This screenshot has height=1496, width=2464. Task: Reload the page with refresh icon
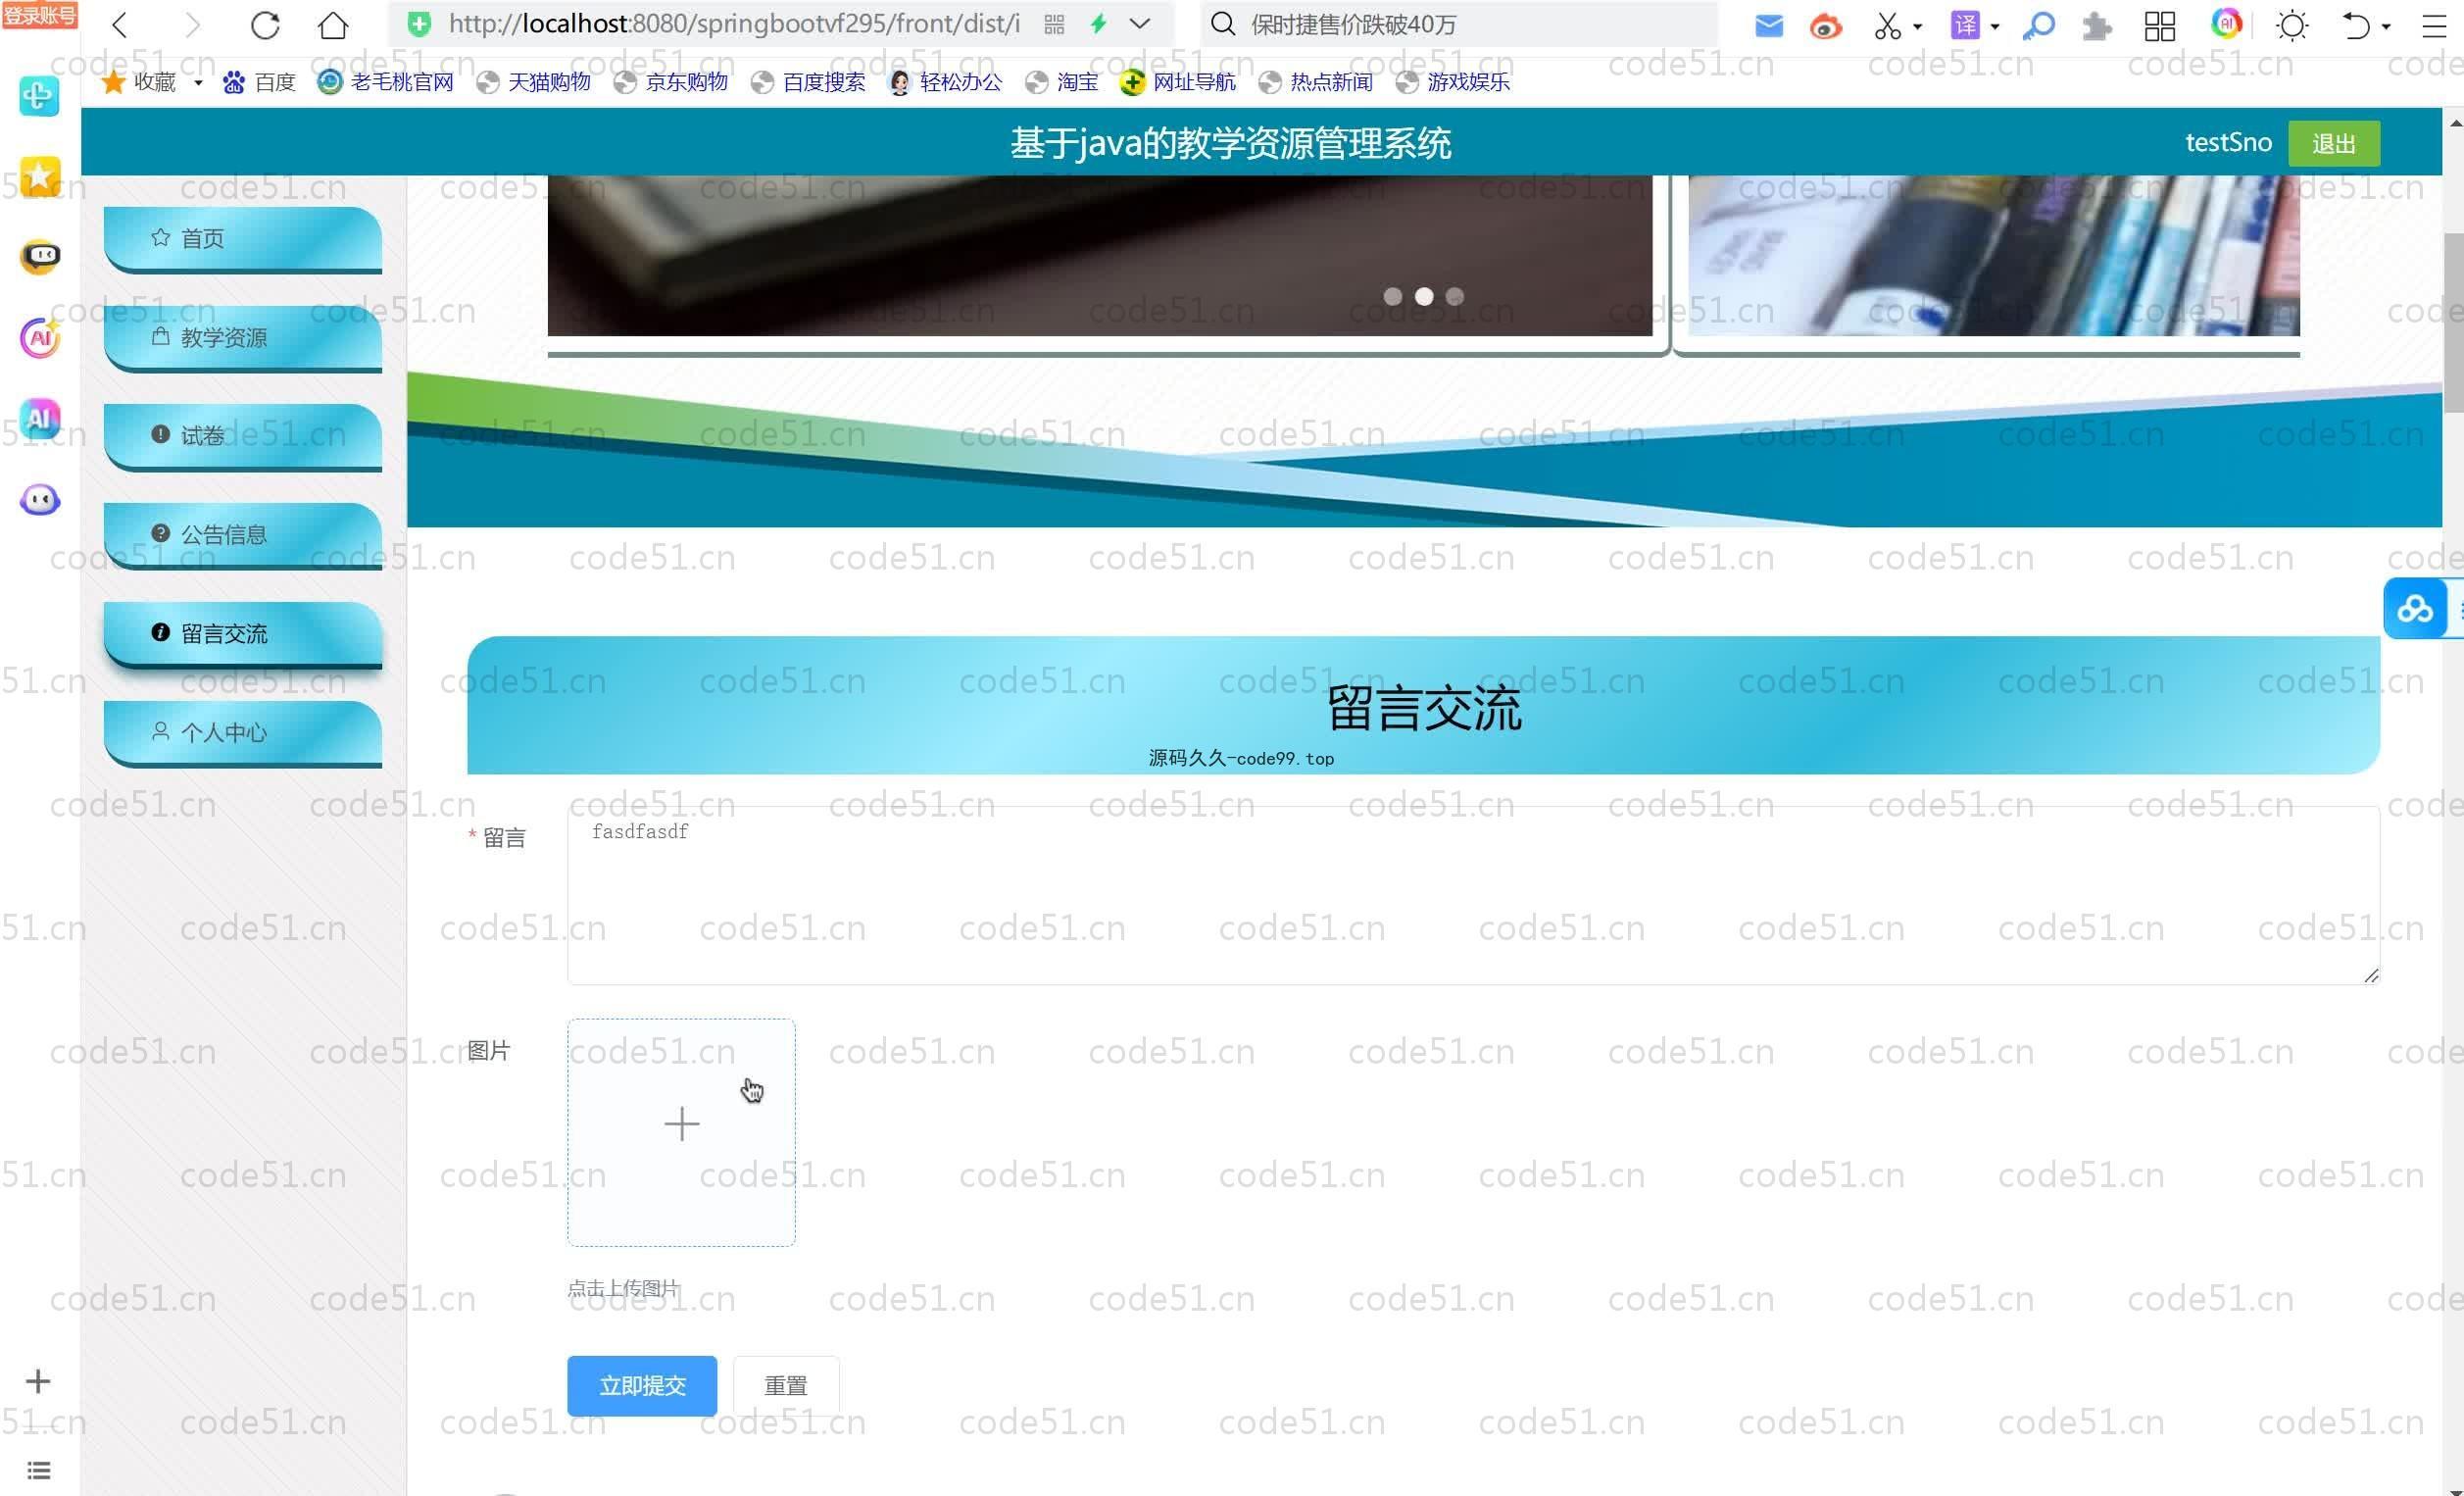(x=265, y=25)
